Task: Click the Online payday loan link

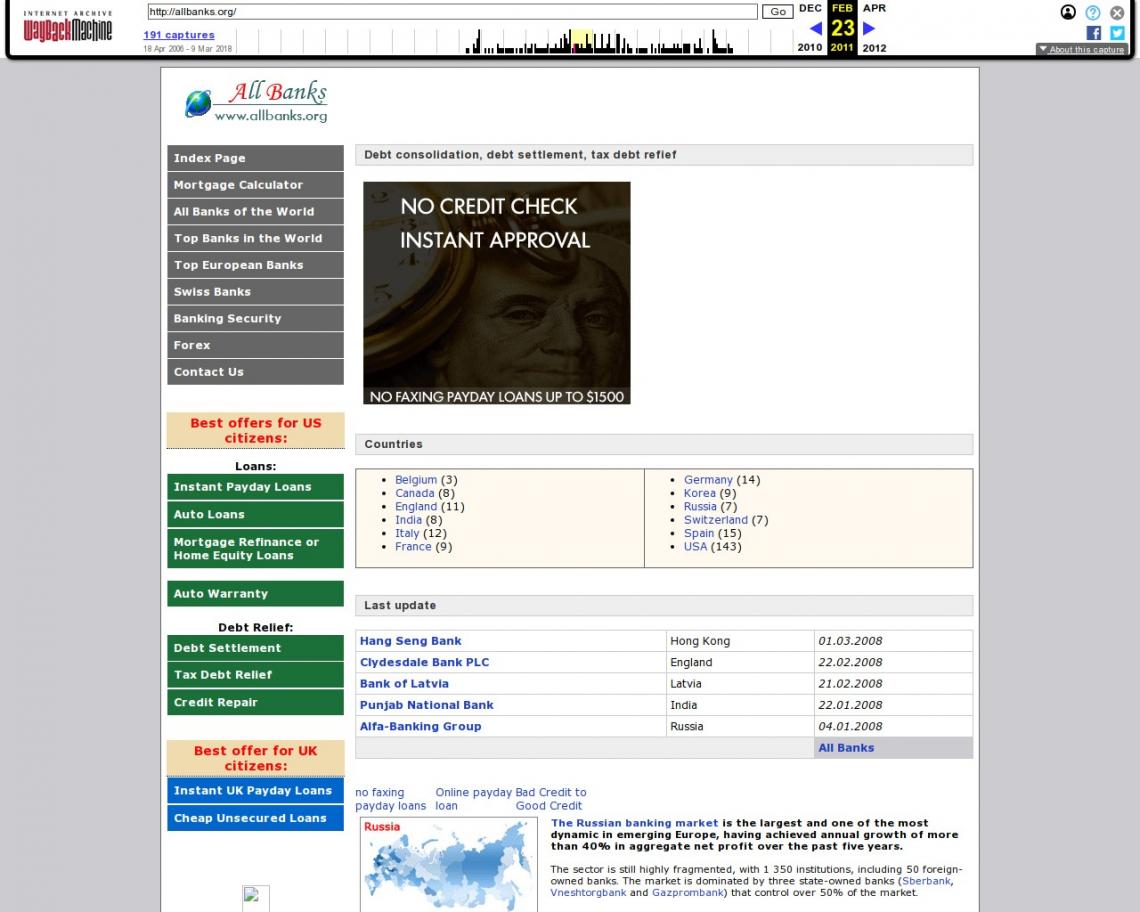Action: click(474, 799)
